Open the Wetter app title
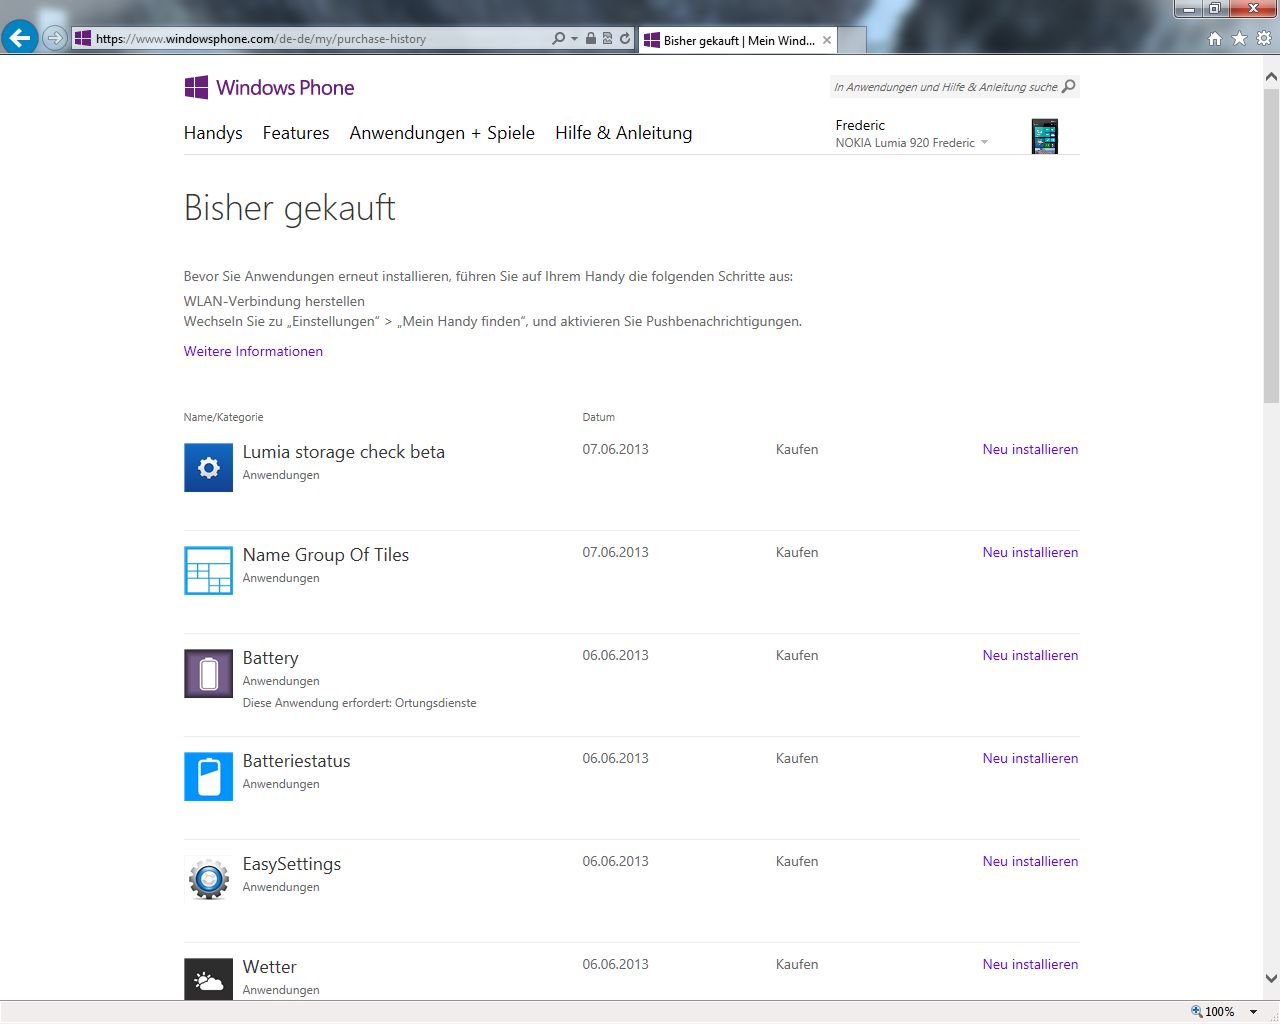Screen dimensions: 1280x1024 pos(270,967)
